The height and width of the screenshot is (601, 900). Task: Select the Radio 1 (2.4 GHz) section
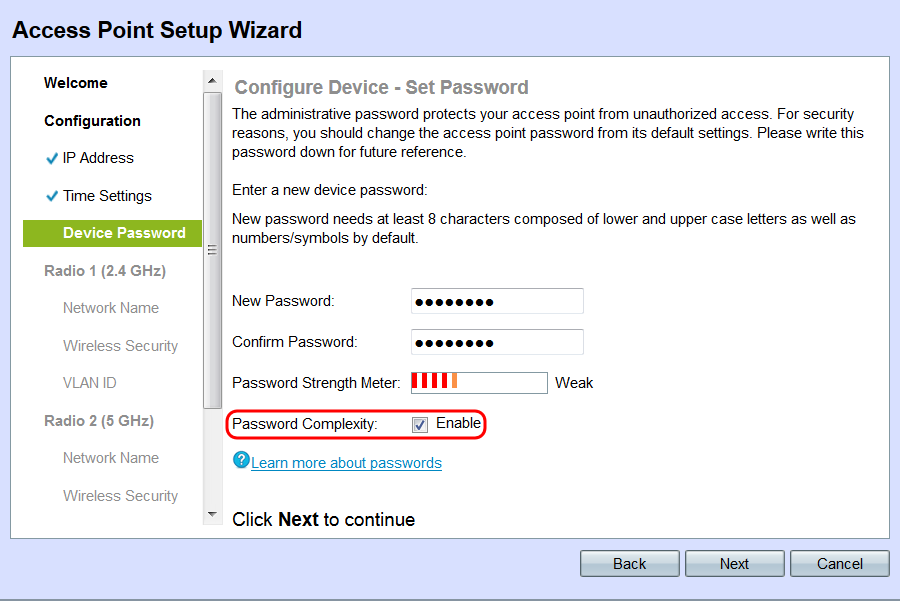[105, 271]
